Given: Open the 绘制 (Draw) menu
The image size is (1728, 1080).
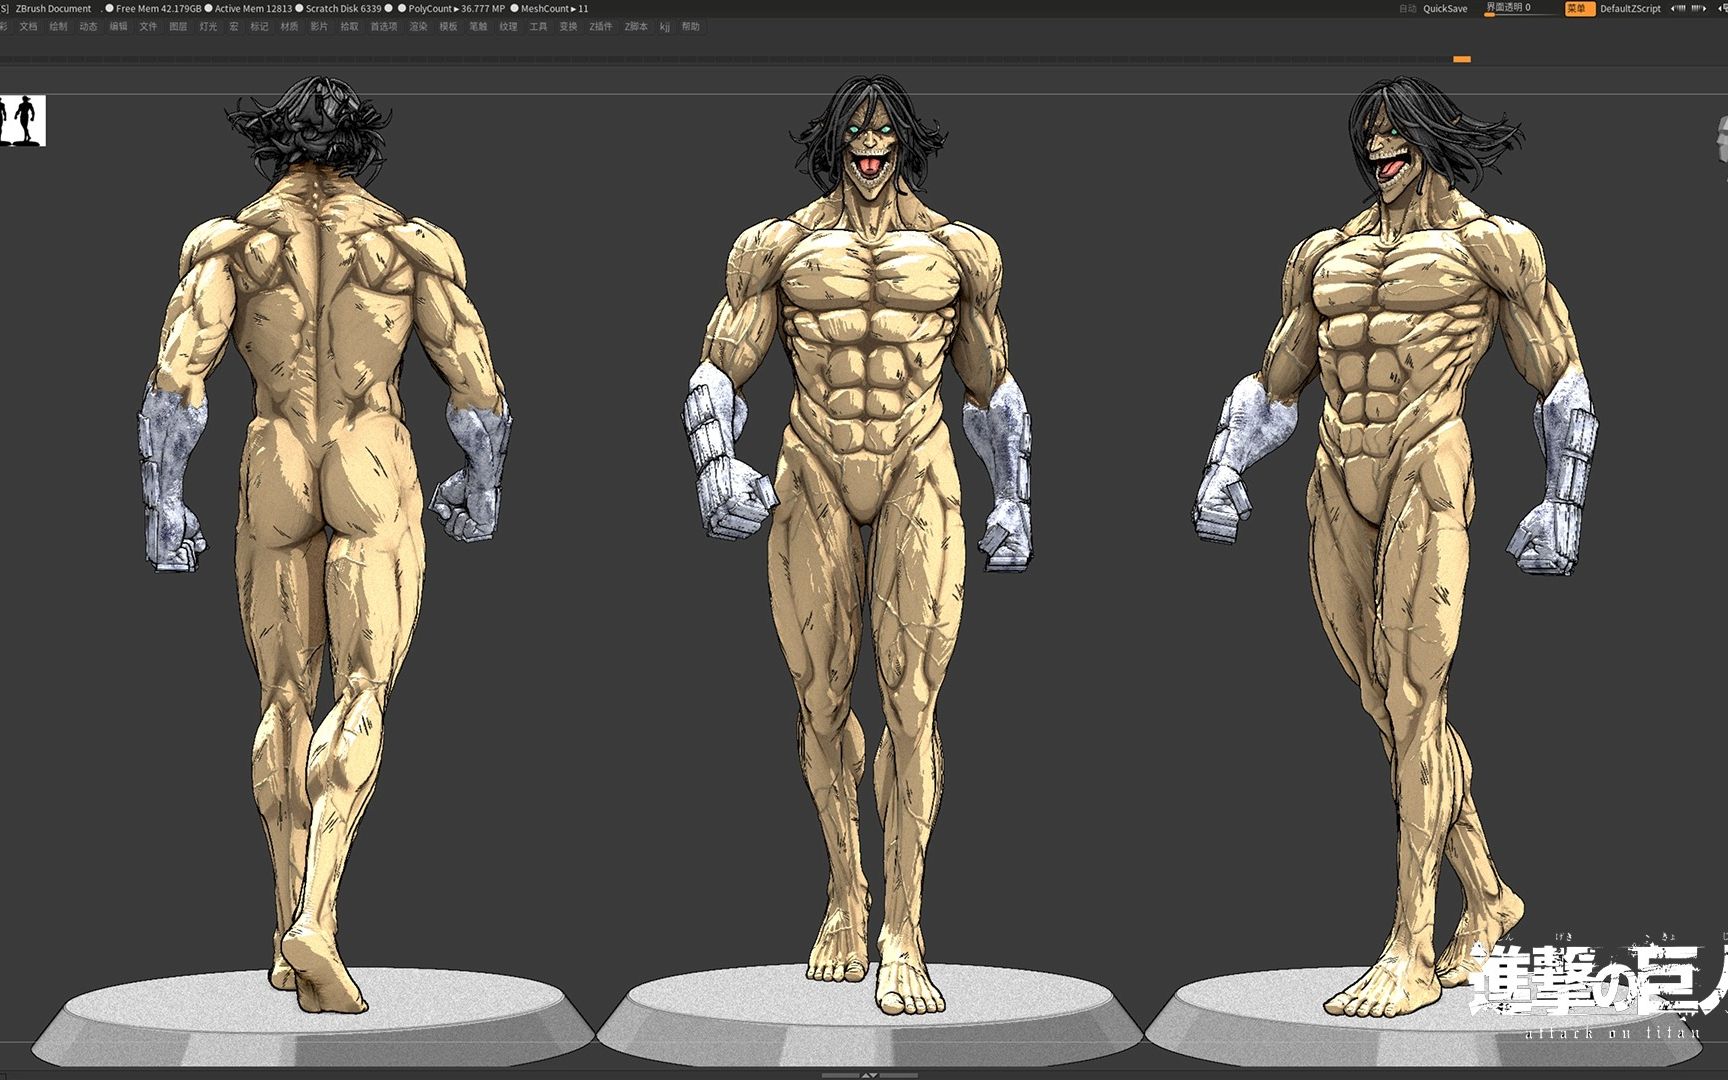Looking at the screenshot, I should point(58,27).
